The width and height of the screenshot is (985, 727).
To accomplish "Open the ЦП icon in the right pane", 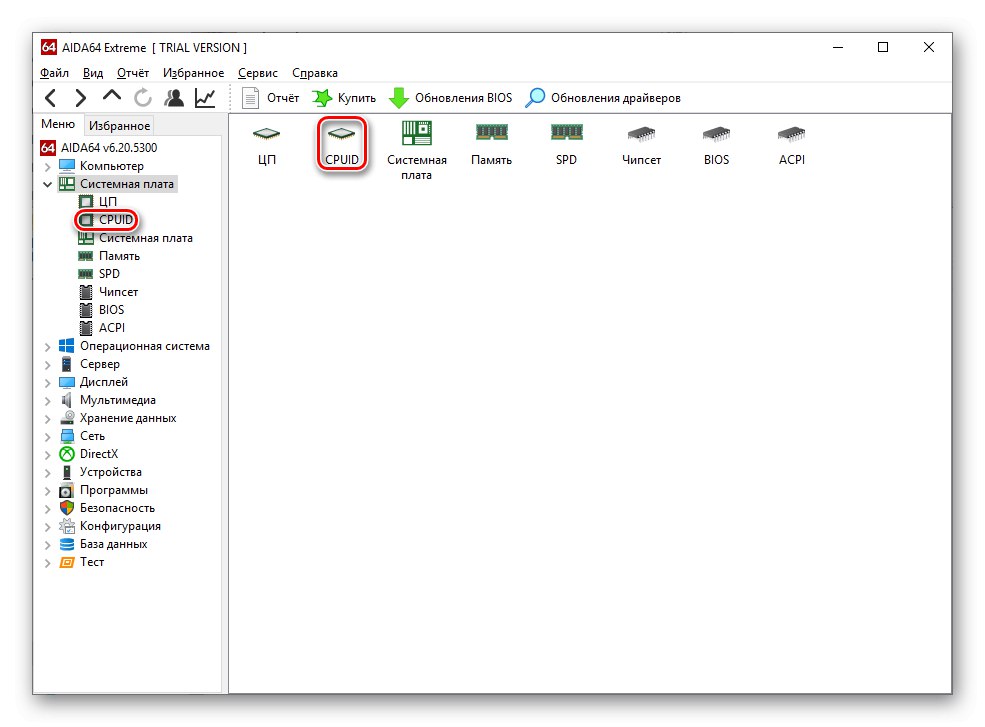I will click(266, 145).
